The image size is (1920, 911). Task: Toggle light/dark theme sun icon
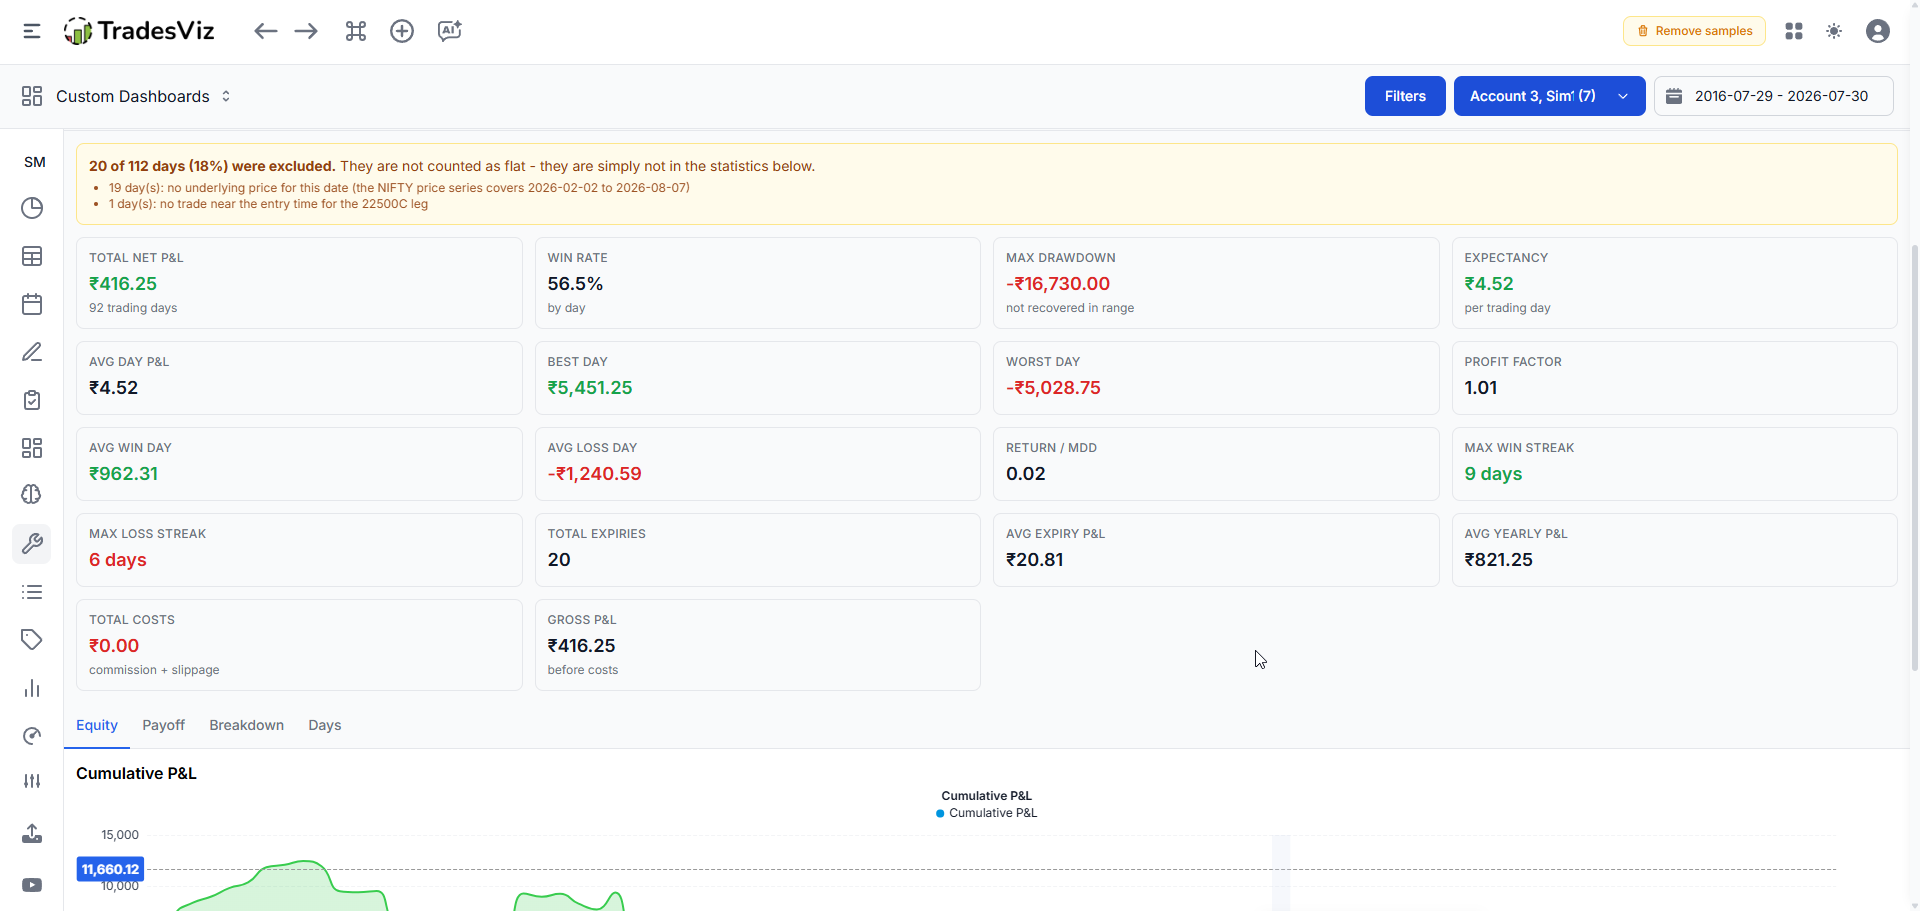[x=1834, y=31]
